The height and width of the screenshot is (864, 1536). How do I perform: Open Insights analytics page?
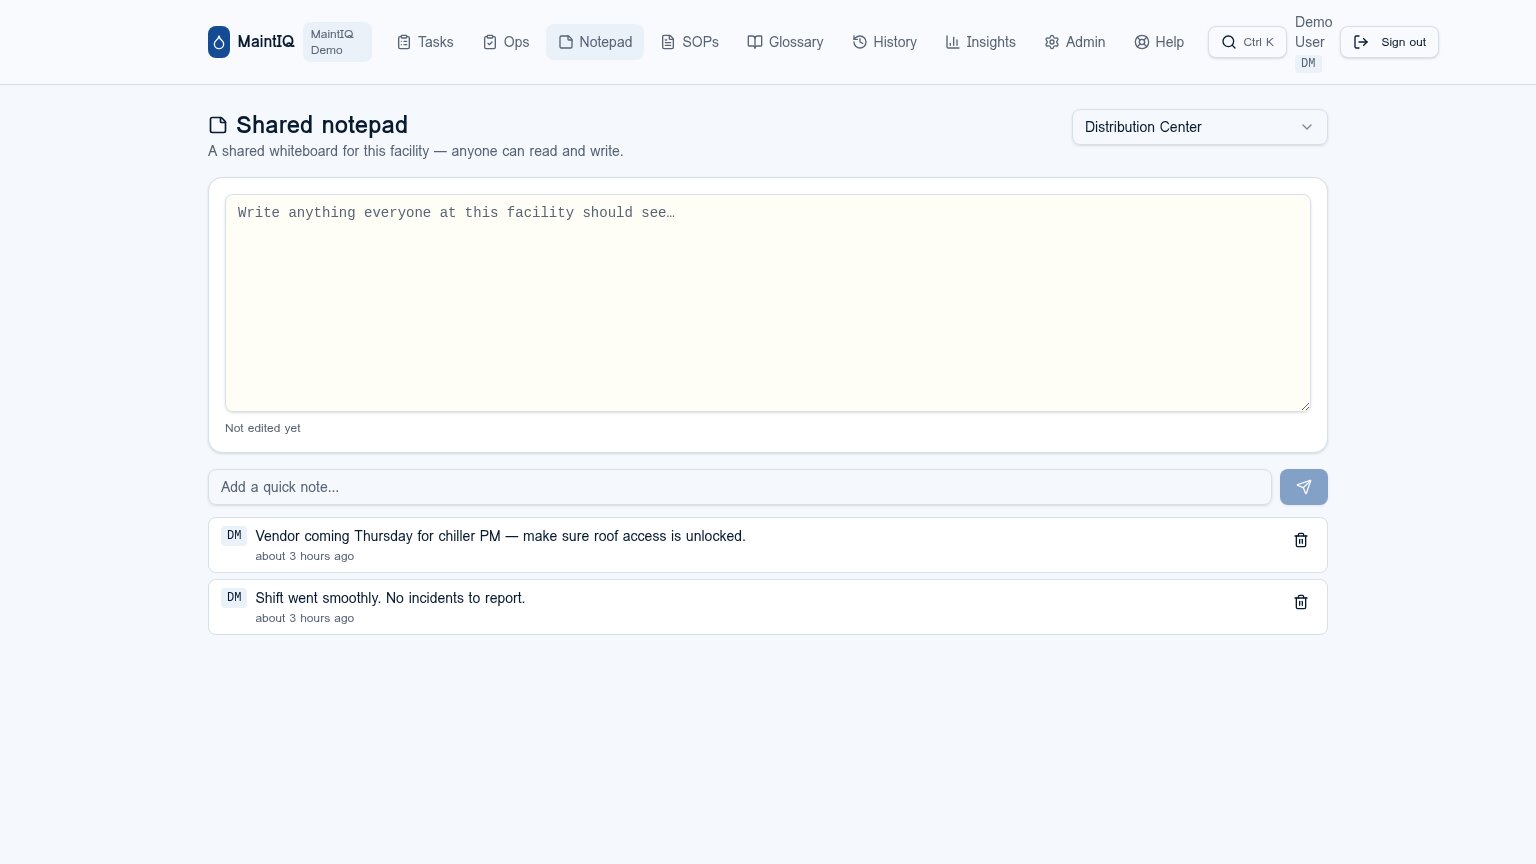(980, 42)
